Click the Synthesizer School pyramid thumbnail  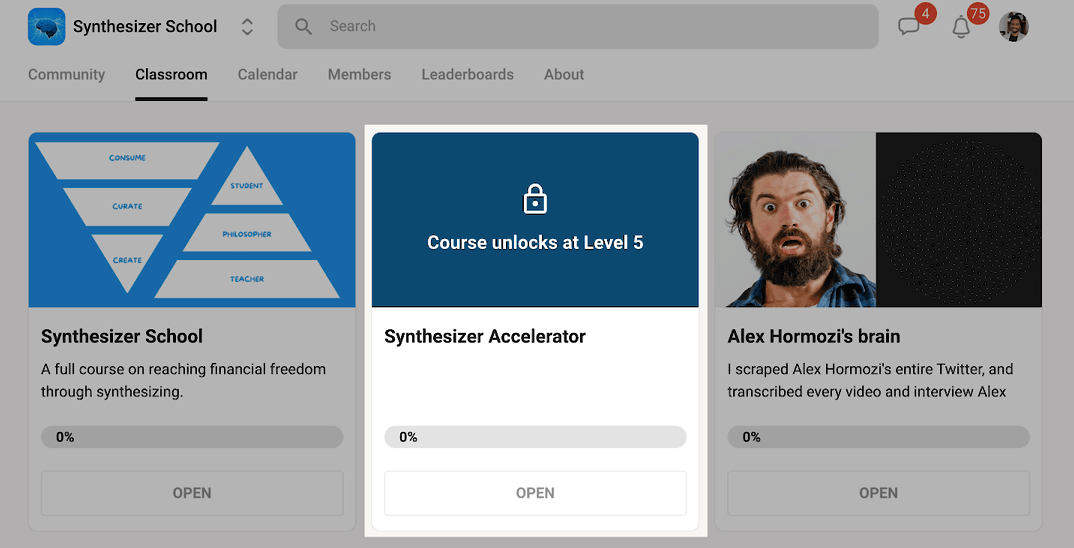(x=192, y=219)
